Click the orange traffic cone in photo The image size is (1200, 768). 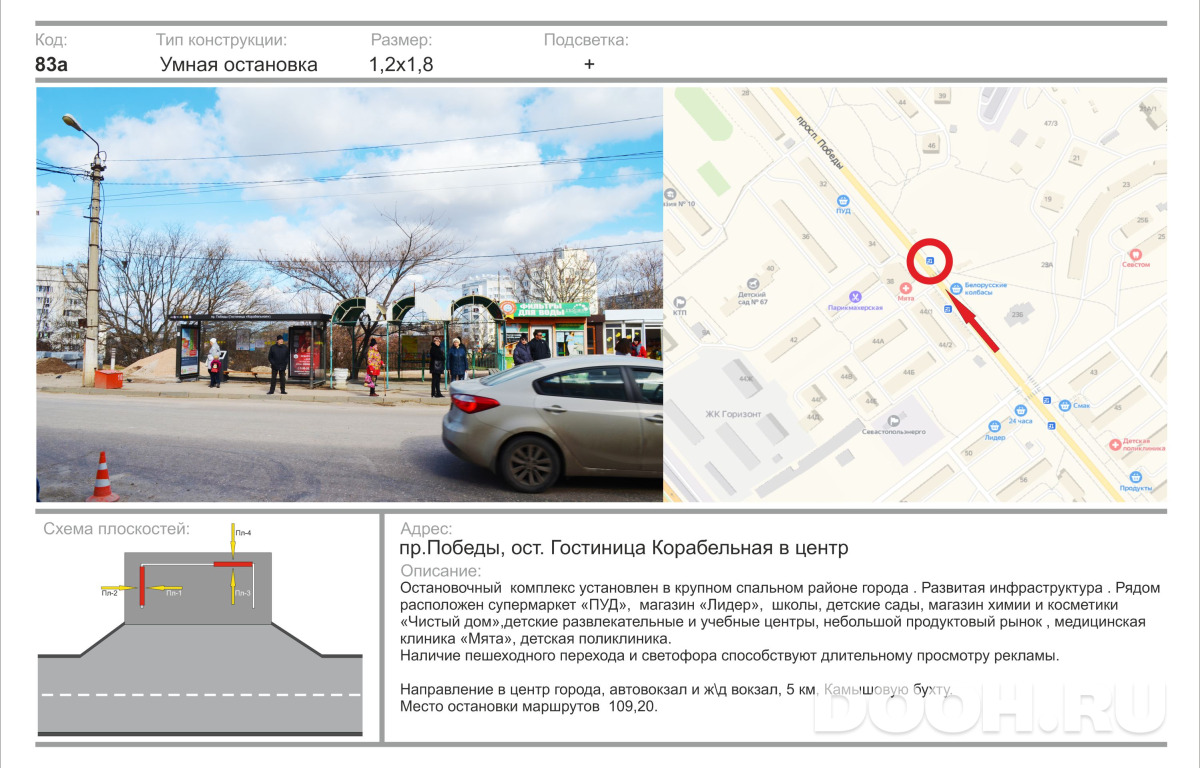click(x=102, y=476)
